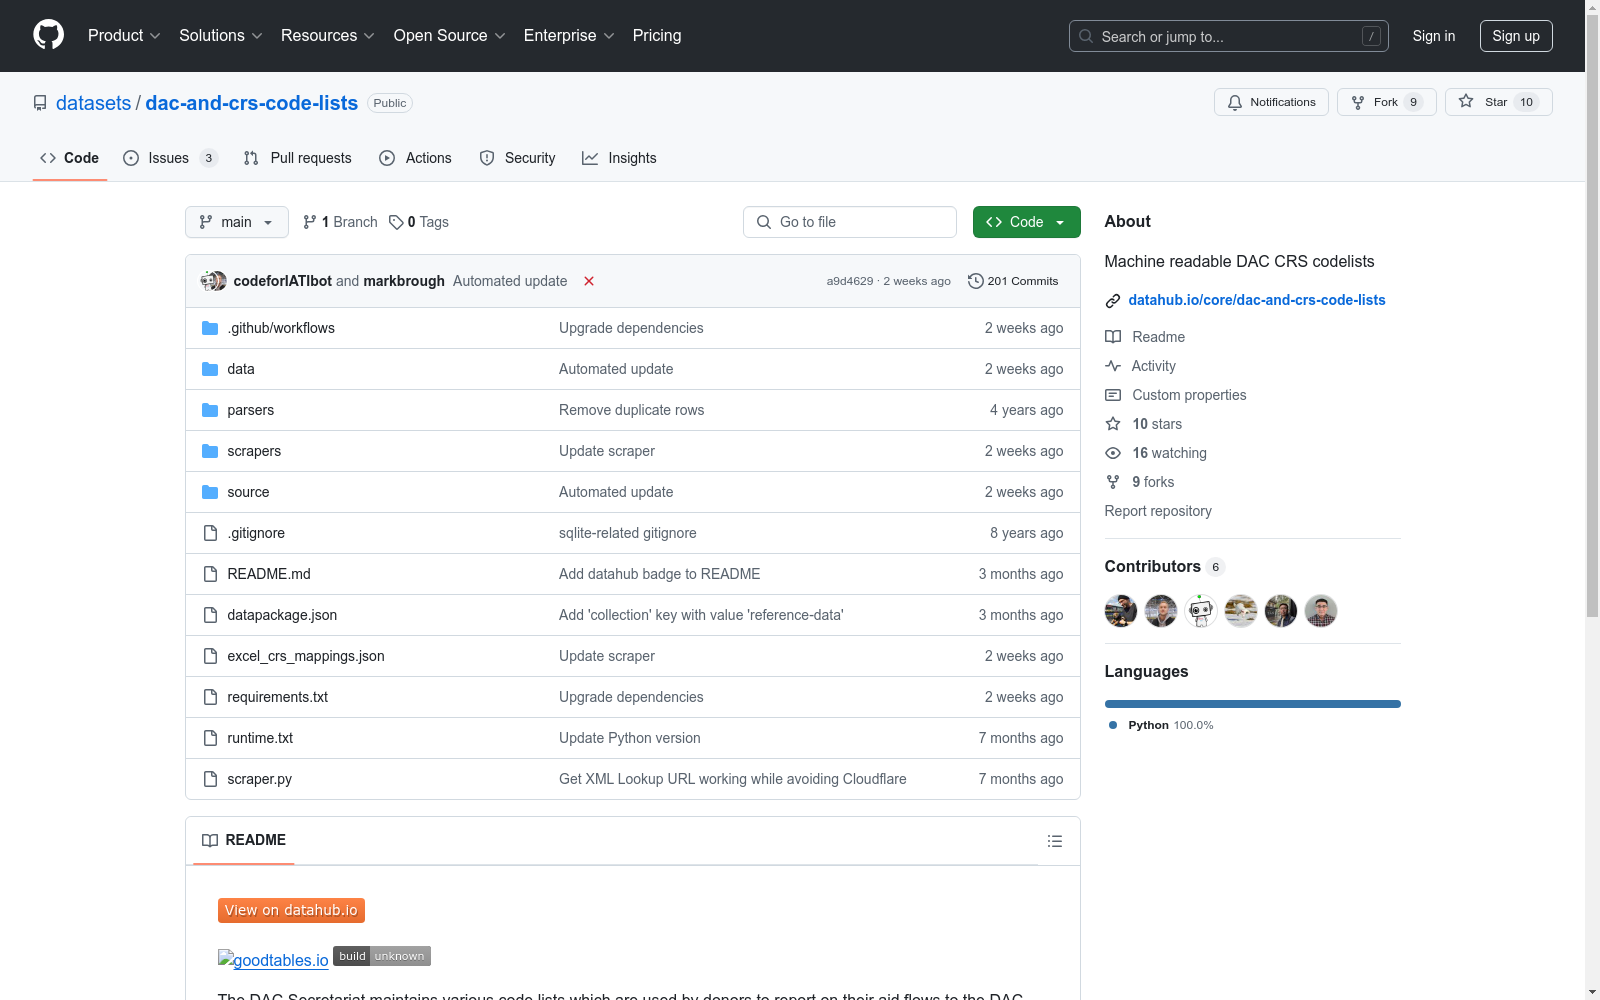Viewport: 1600px width, 1000px height.
Task: Expand the Open Source menu
Action: 450,35
